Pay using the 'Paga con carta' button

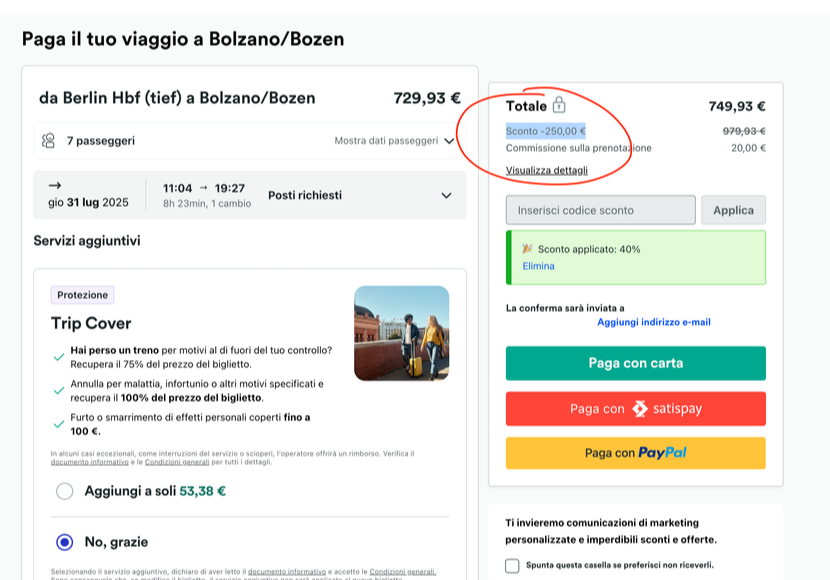tap(635, 363)
